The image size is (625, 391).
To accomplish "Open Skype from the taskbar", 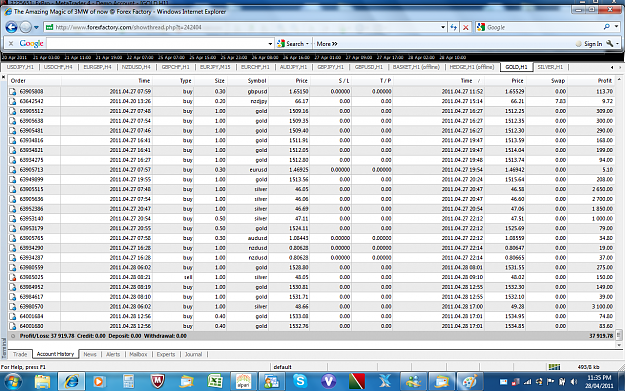I will point(300,381).
